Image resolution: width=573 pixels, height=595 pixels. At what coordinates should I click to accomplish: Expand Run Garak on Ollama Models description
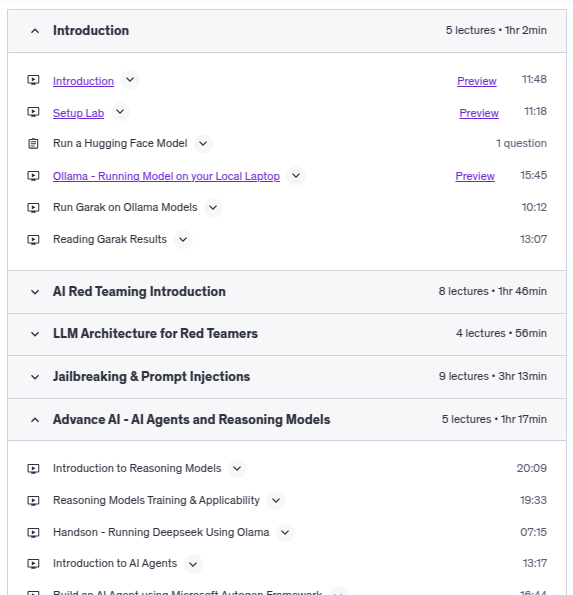click(x=213, y=208)
